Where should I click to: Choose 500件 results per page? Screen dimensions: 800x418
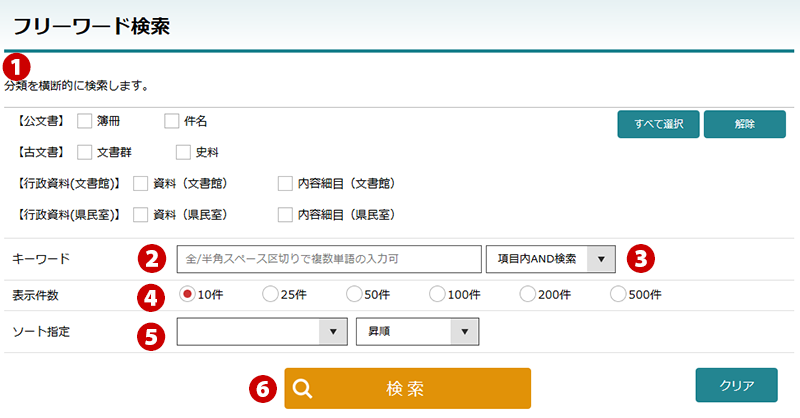(x=618, y=294)
